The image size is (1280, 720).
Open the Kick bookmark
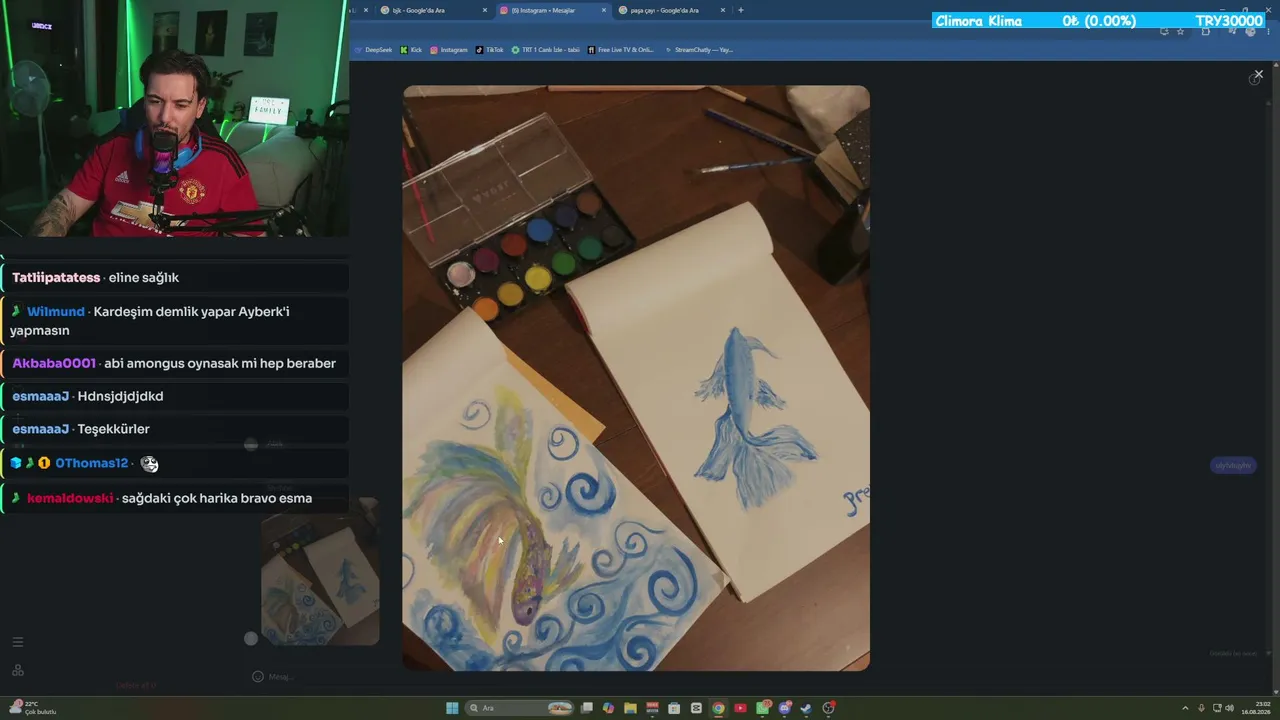tap(411, 49)
